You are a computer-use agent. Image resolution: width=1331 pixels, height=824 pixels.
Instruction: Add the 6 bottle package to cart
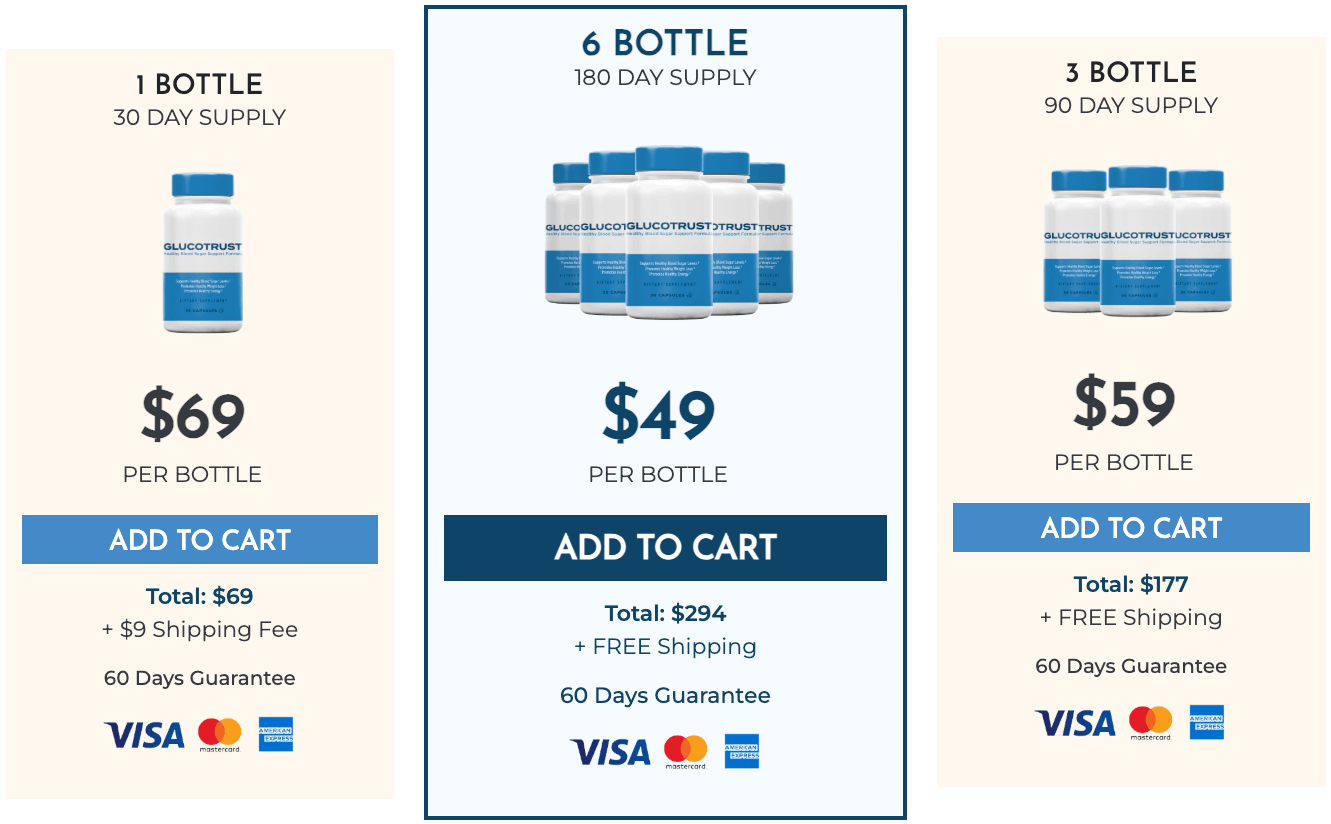pyautogui.click(x=665, y=548)
